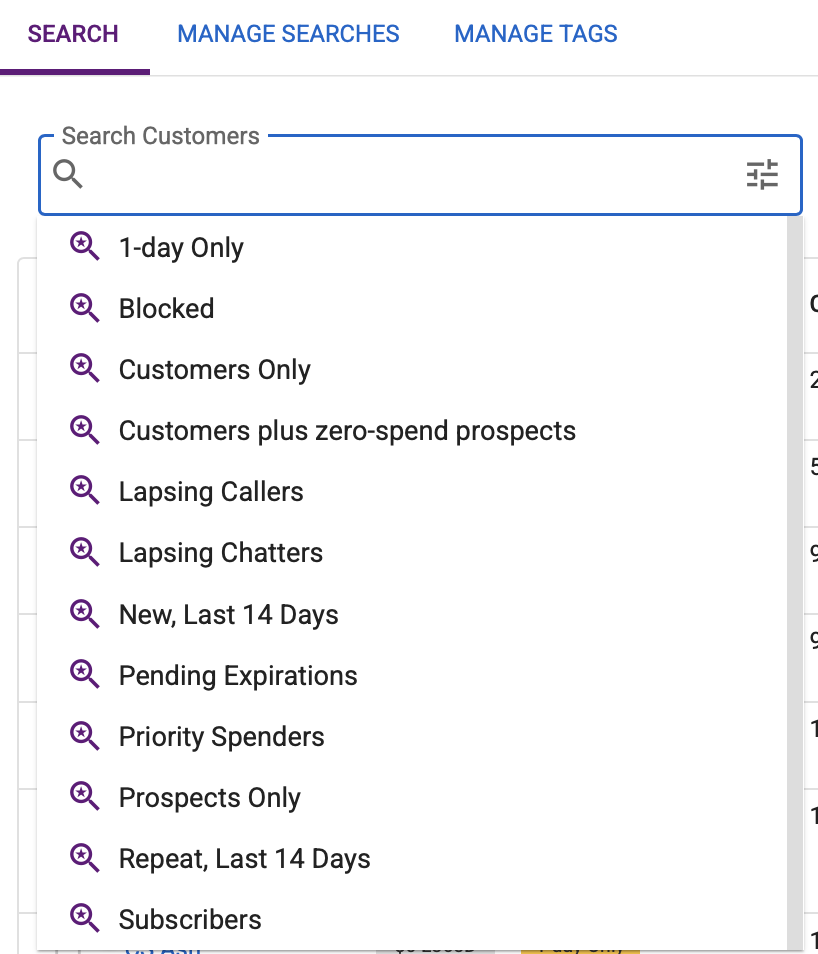The image size is (818, 954).
Task: Choose the Lapsing Callers search
Action: [412, 492]
